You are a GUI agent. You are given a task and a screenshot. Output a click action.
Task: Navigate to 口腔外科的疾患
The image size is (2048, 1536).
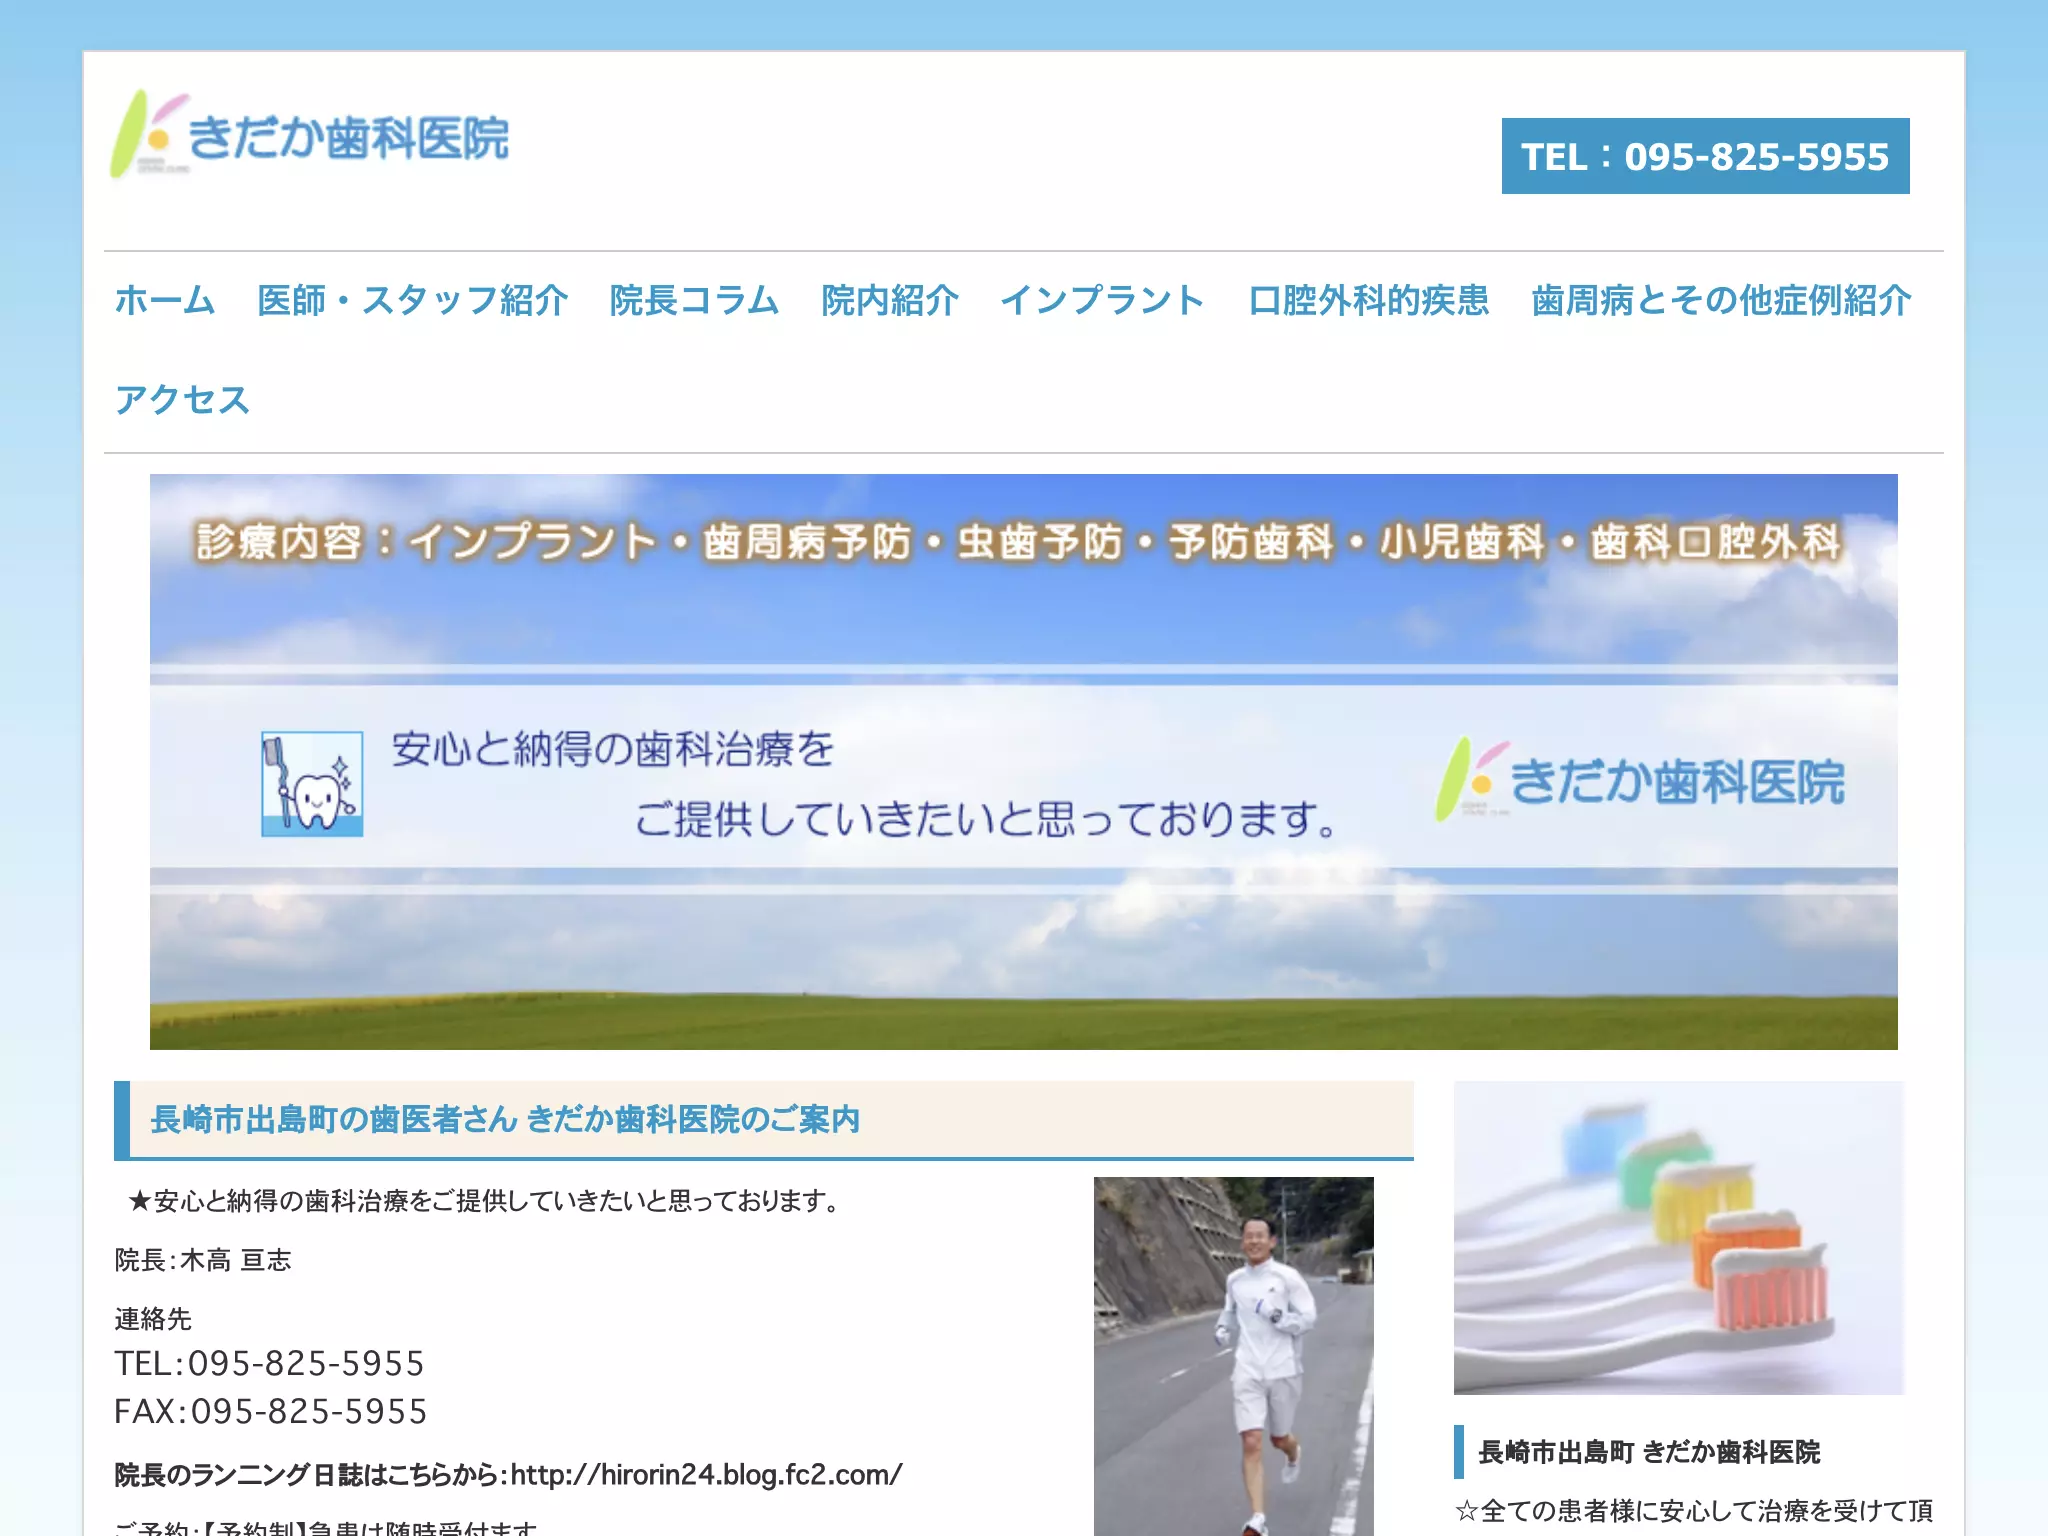(x=1369, y=300)
